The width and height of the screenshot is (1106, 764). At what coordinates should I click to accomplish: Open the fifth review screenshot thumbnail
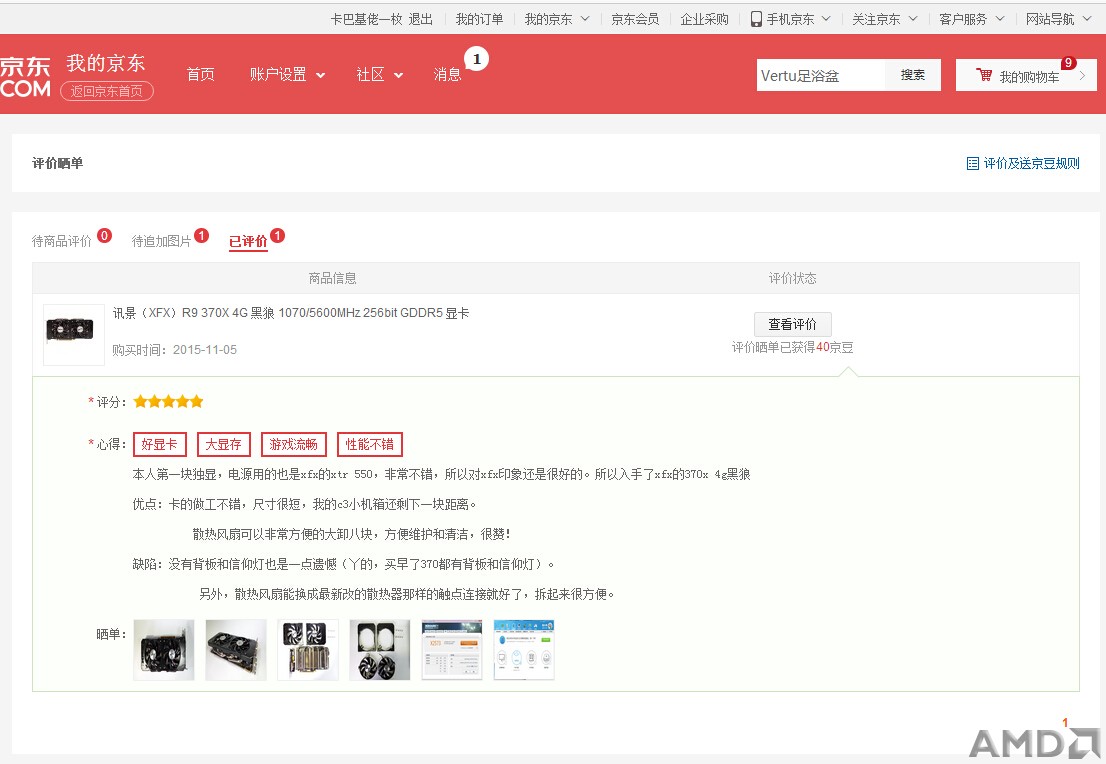(x=451, y=650)
